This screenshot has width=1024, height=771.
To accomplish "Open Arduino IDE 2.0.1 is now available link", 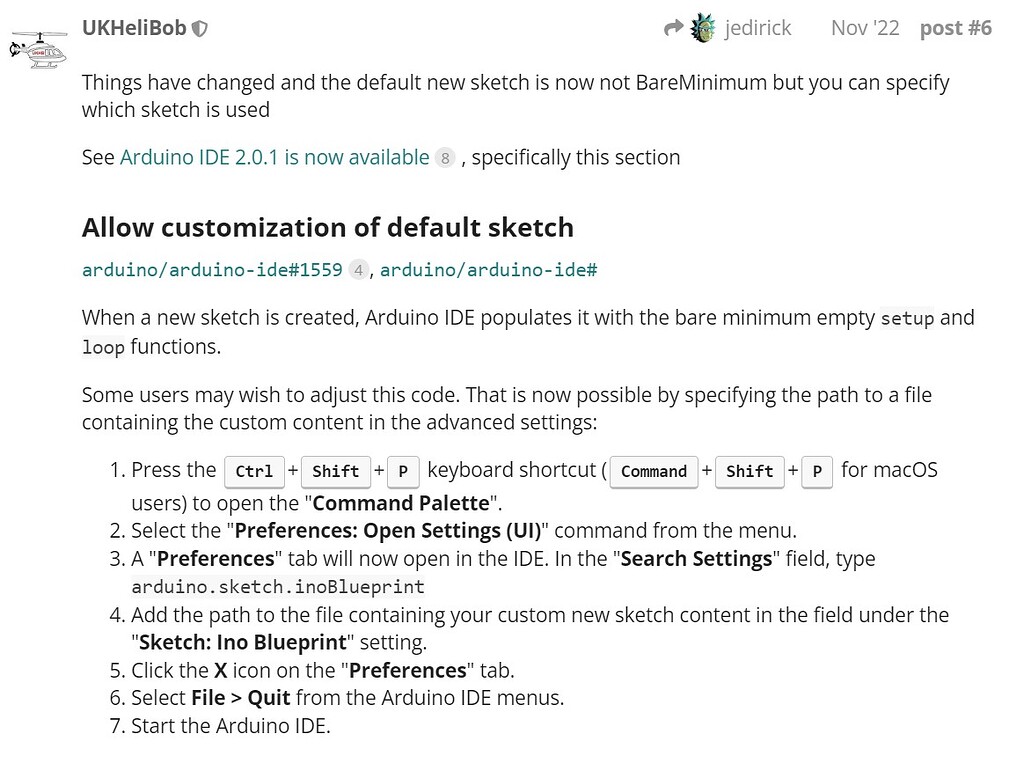I will coord(274,157).
